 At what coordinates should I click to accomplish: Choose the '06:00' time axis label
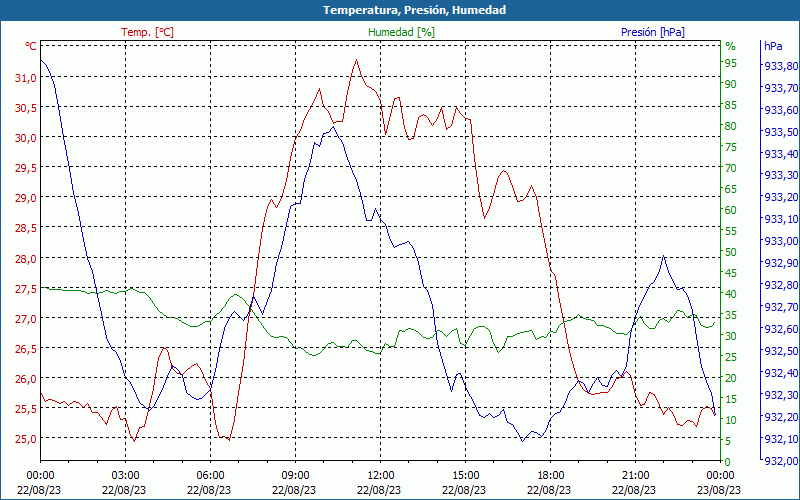[210, 476]
